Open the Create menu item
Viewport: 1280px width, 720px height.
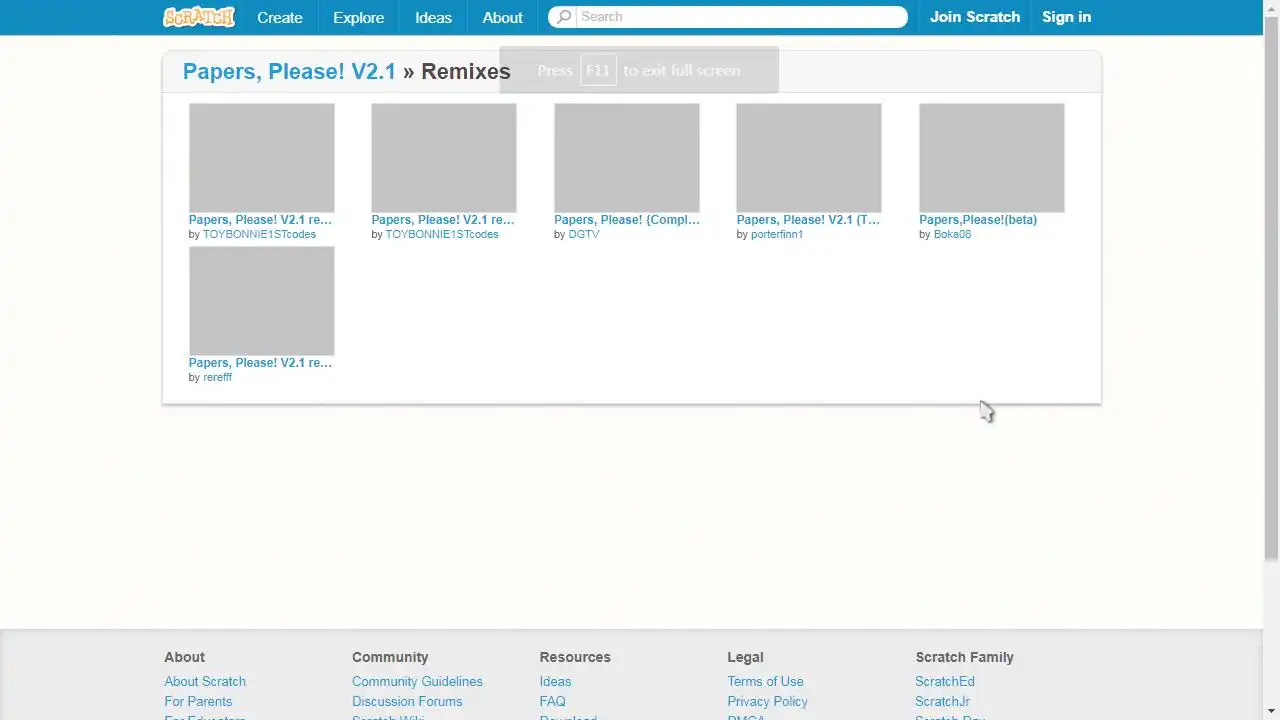tap(279, 17)
